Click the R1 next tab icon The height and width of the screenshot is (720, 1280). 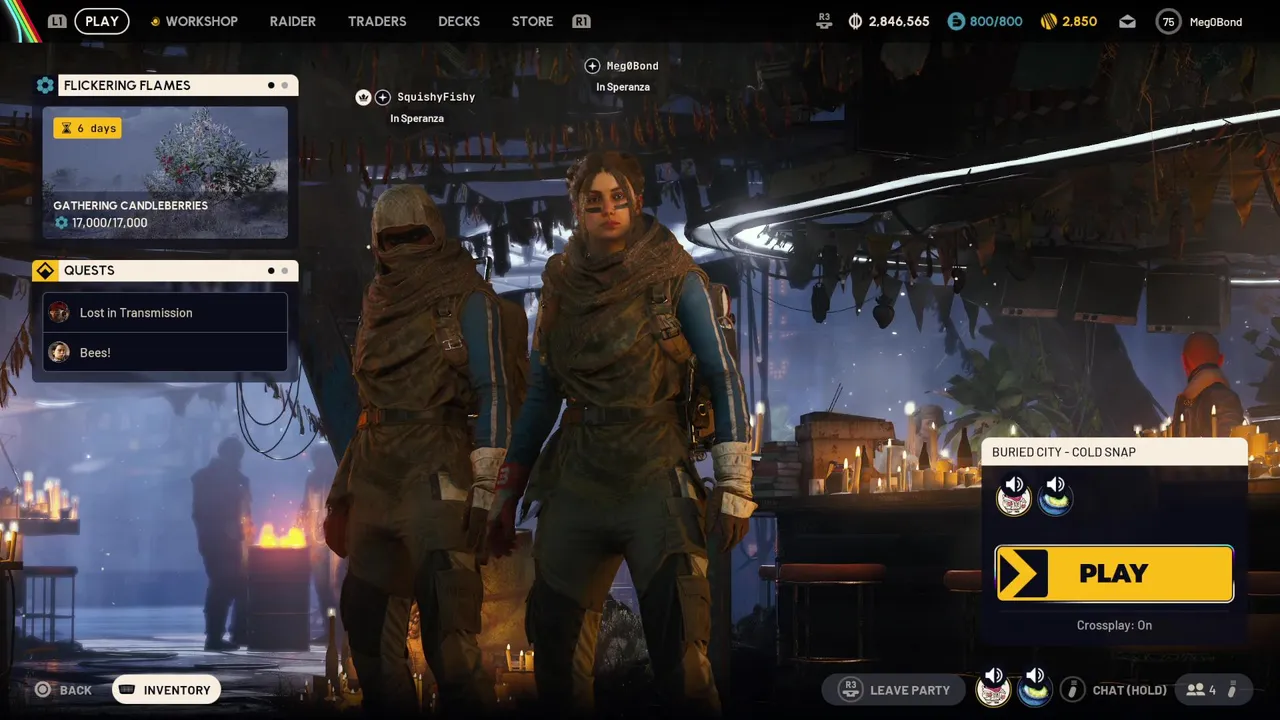(581, 21)
